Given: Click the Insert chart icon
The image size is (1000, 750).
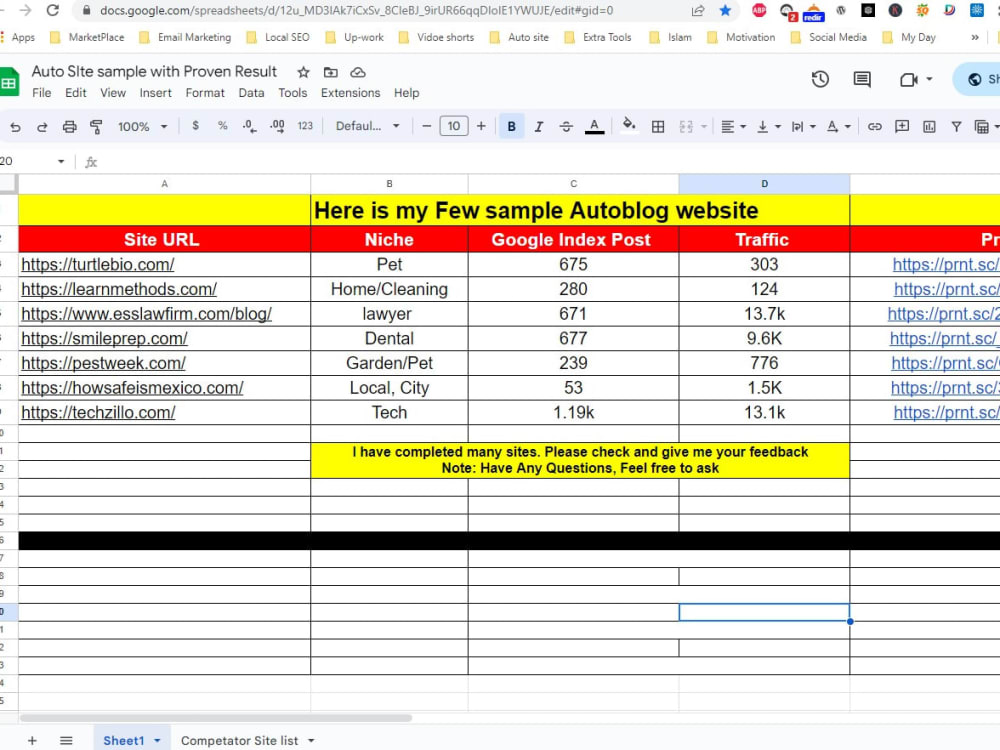Looking at the screenshot, I should coord(929,126).
